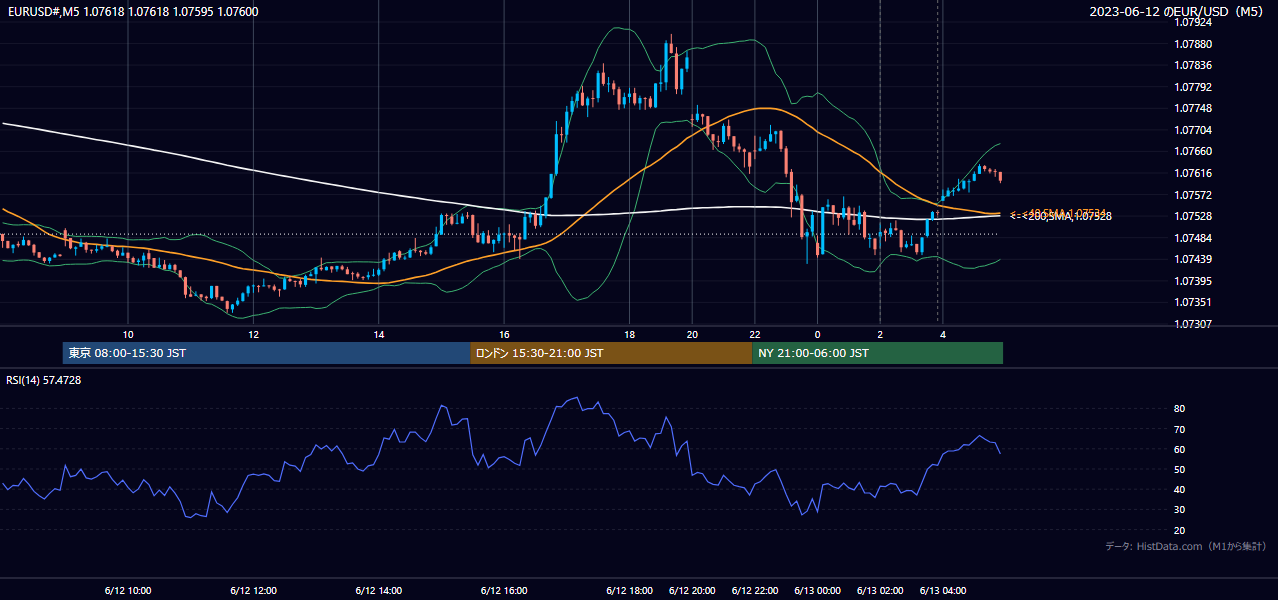Click RSI scale value 30

1179,510
